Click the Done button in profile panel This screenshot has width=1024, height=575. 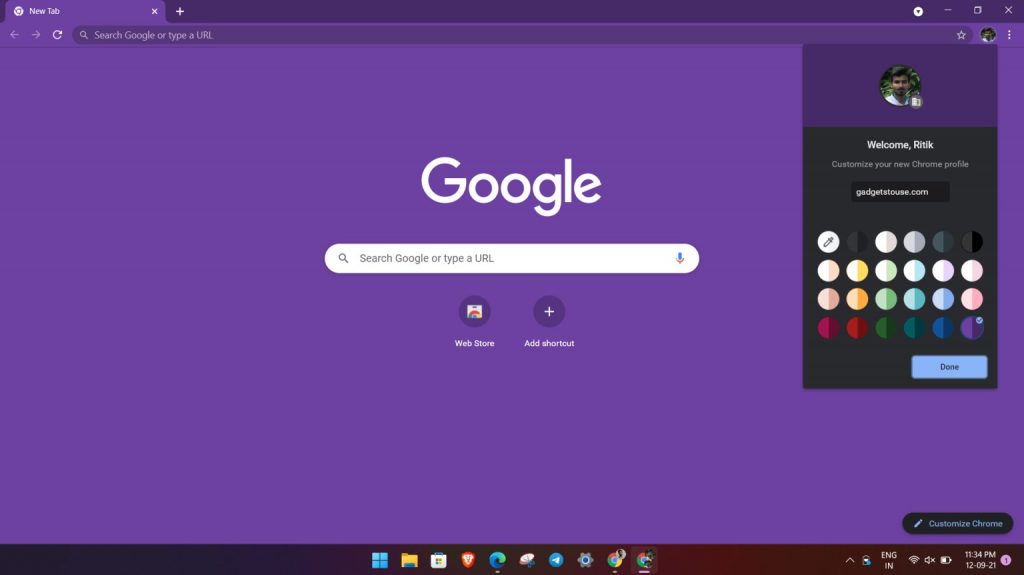click(x=949, y=367)
